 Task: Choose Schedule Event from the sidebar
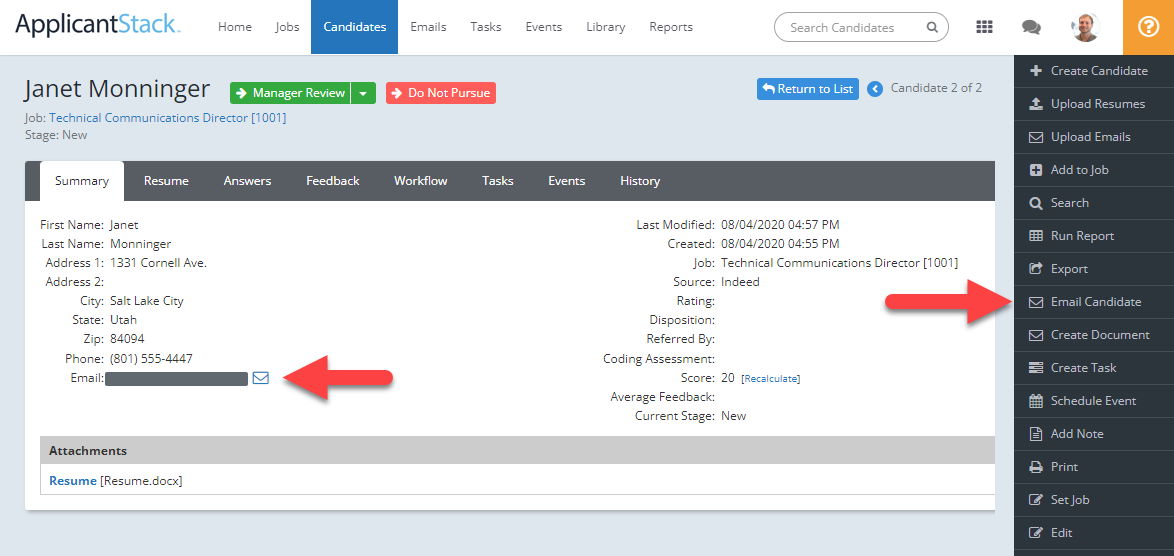[1093, 401]
